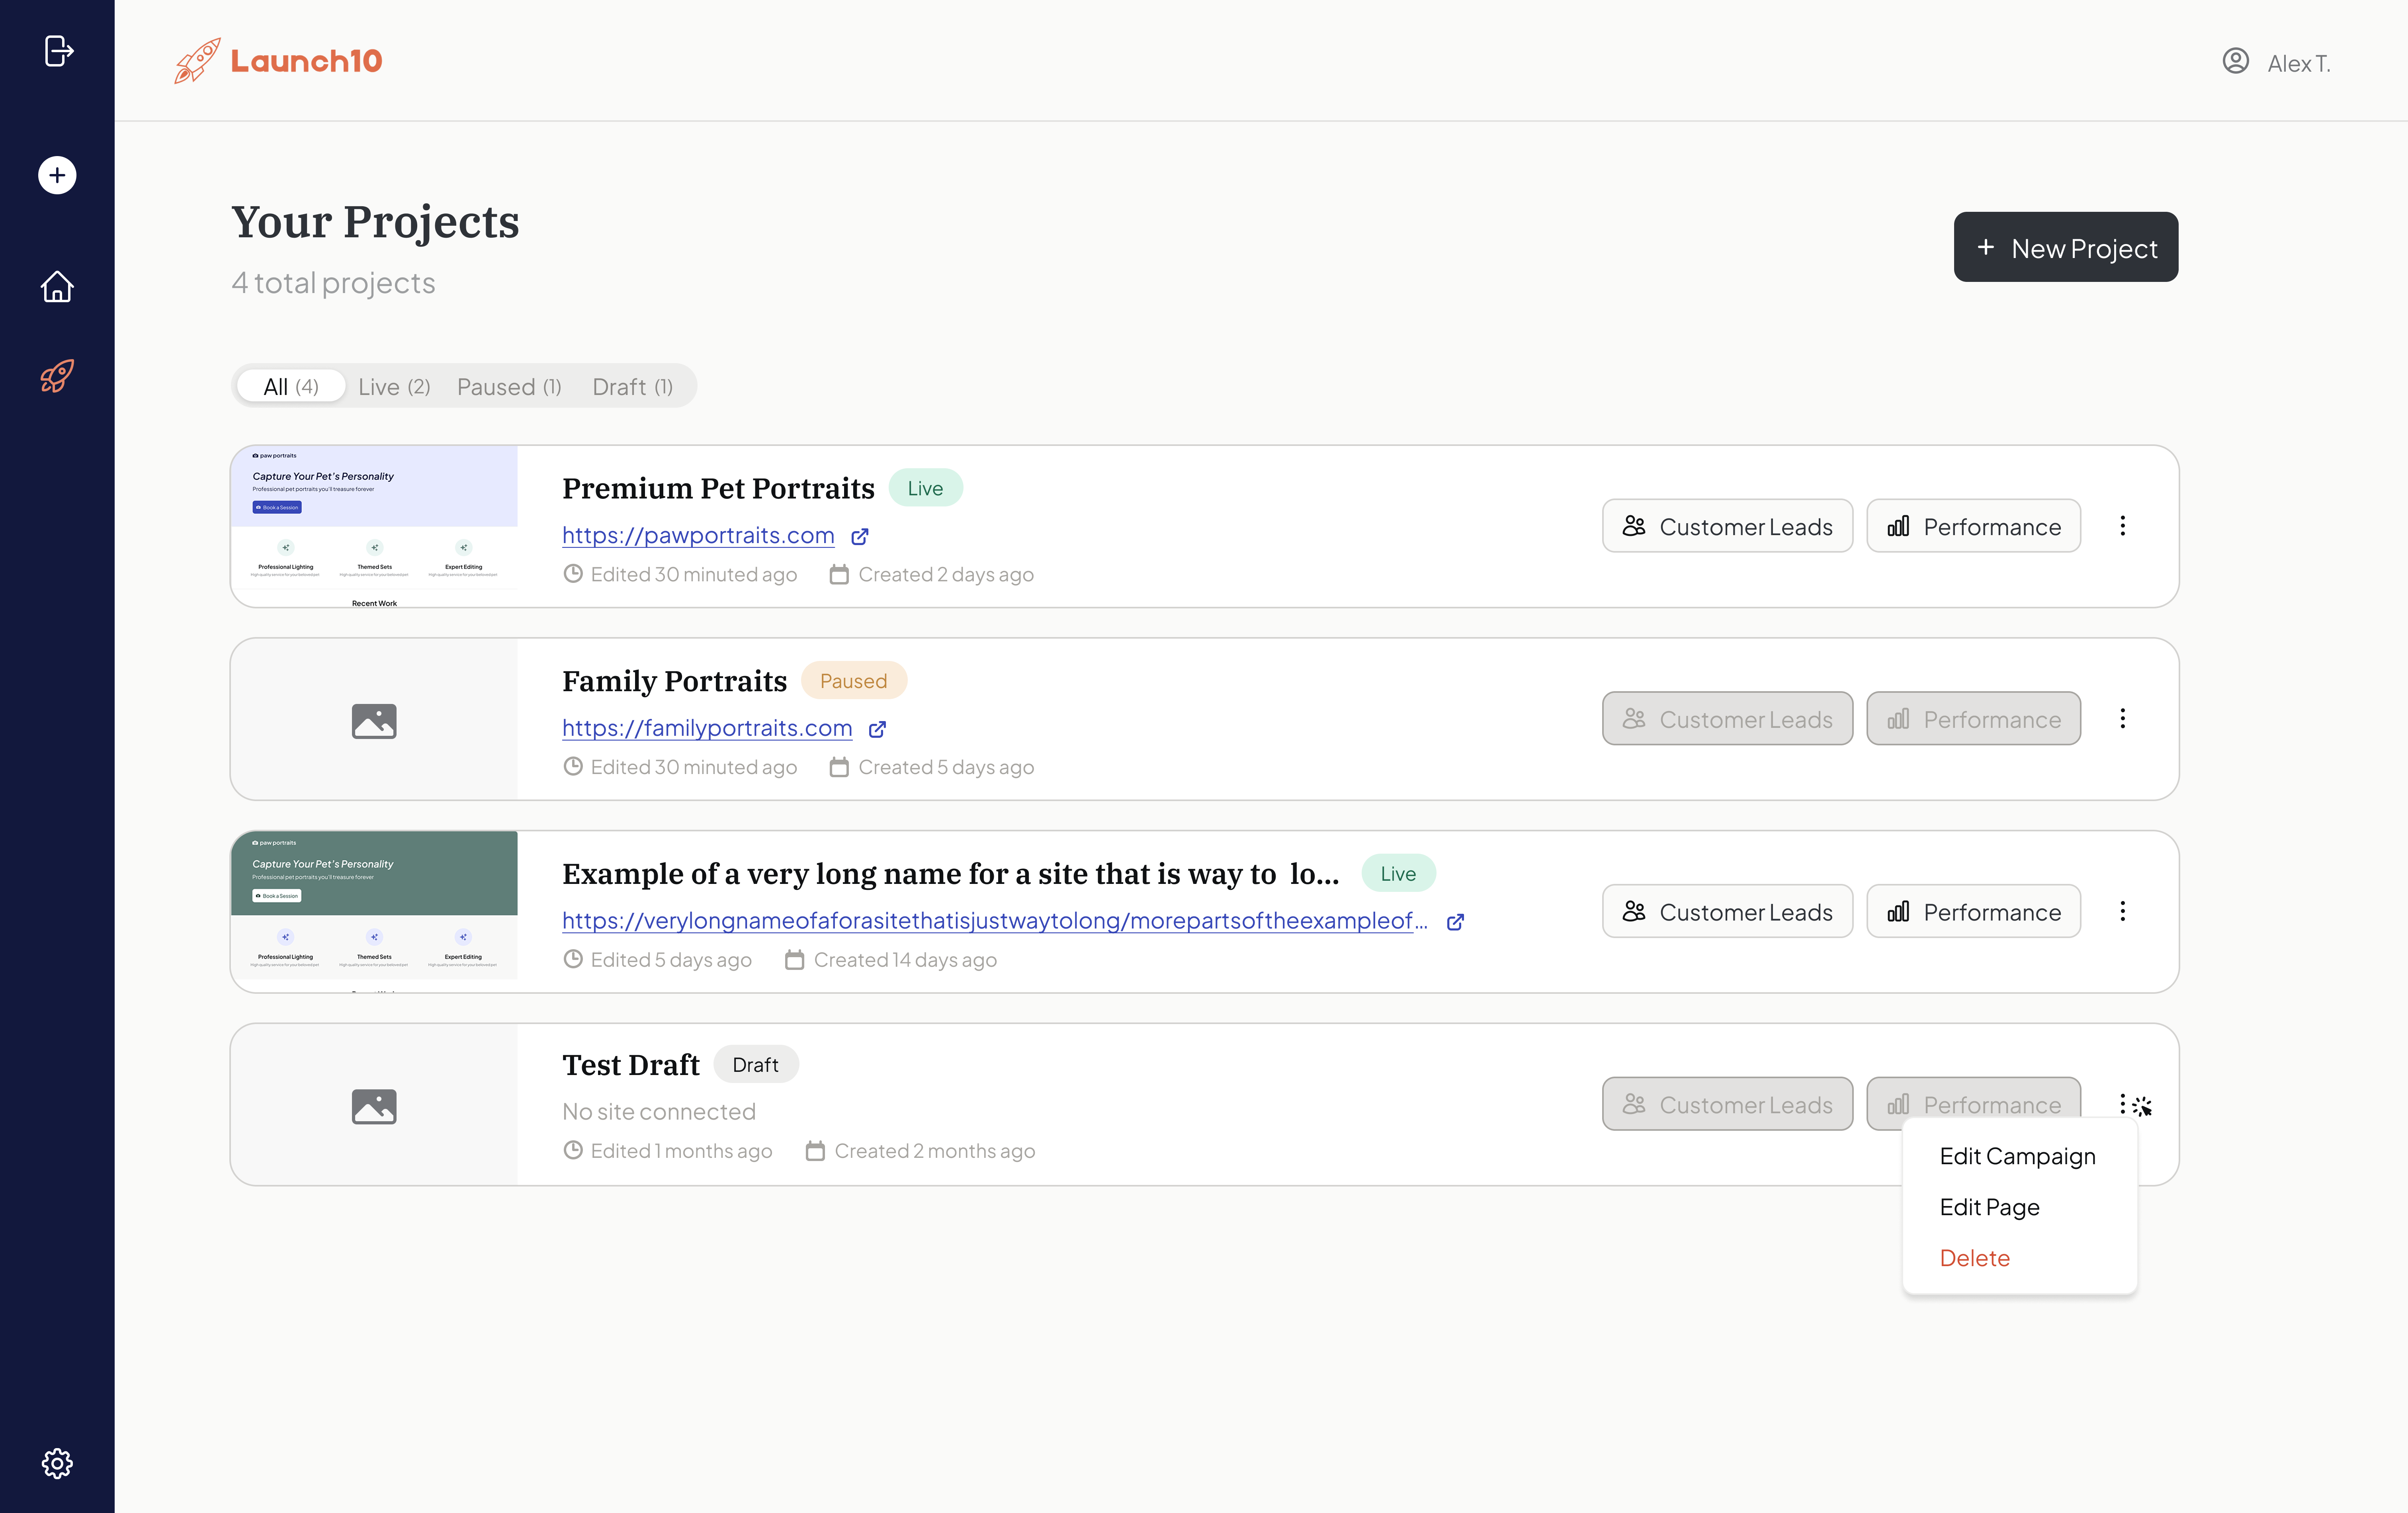The width and height of the screenshot is (2408, 1513).
Task: Click the round plus icon in the sidebar
Action: pyautogui.click(x=57, y=175)
